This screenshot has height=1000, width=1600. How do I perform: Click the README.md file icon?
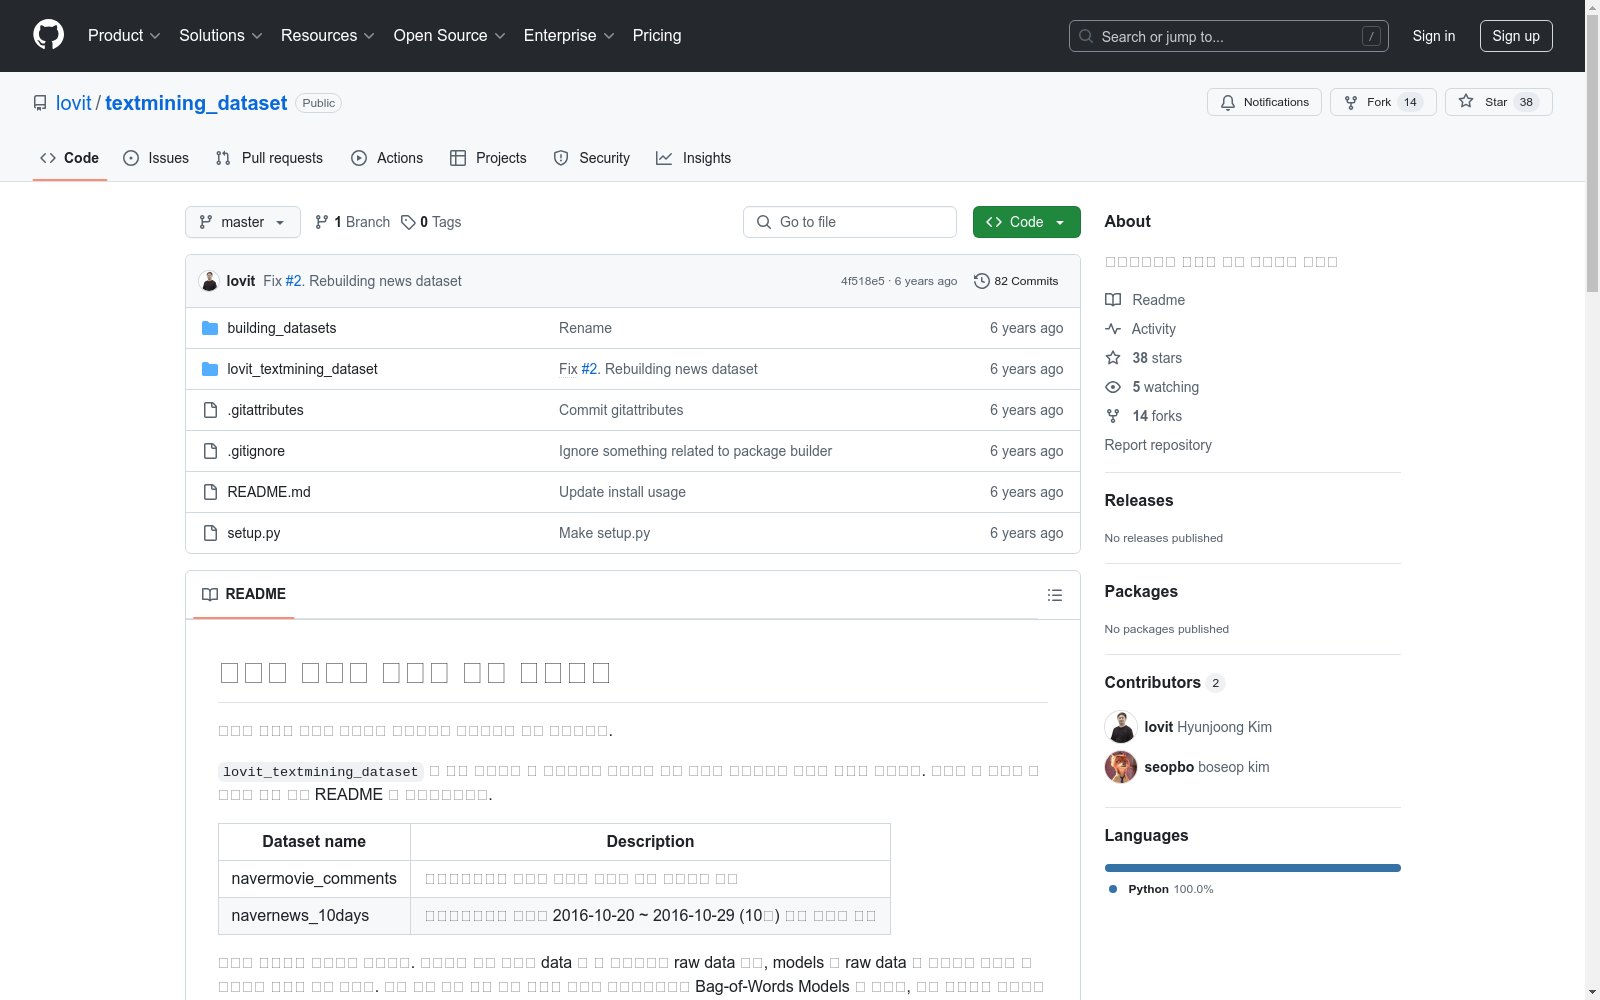point(210,492)
